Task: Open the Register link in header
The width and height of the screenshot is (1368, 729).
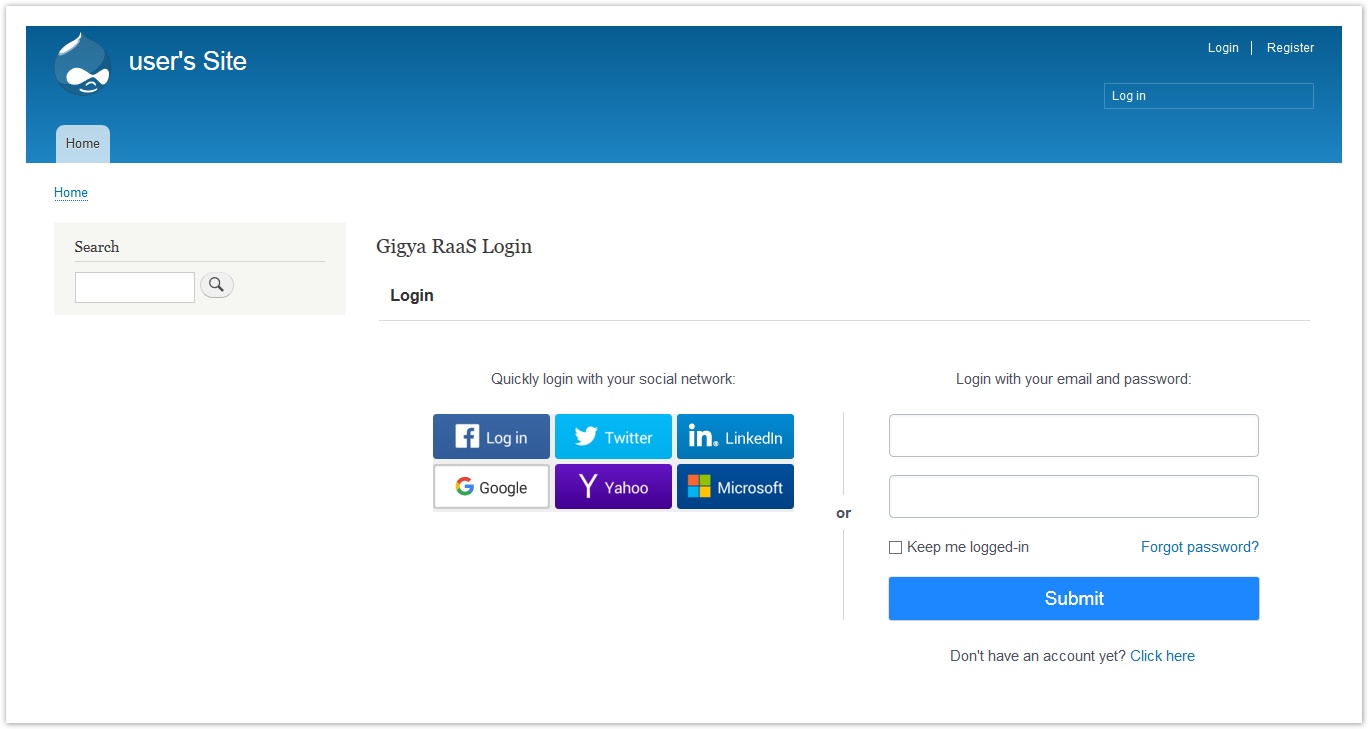Action: coord(1290,48)
